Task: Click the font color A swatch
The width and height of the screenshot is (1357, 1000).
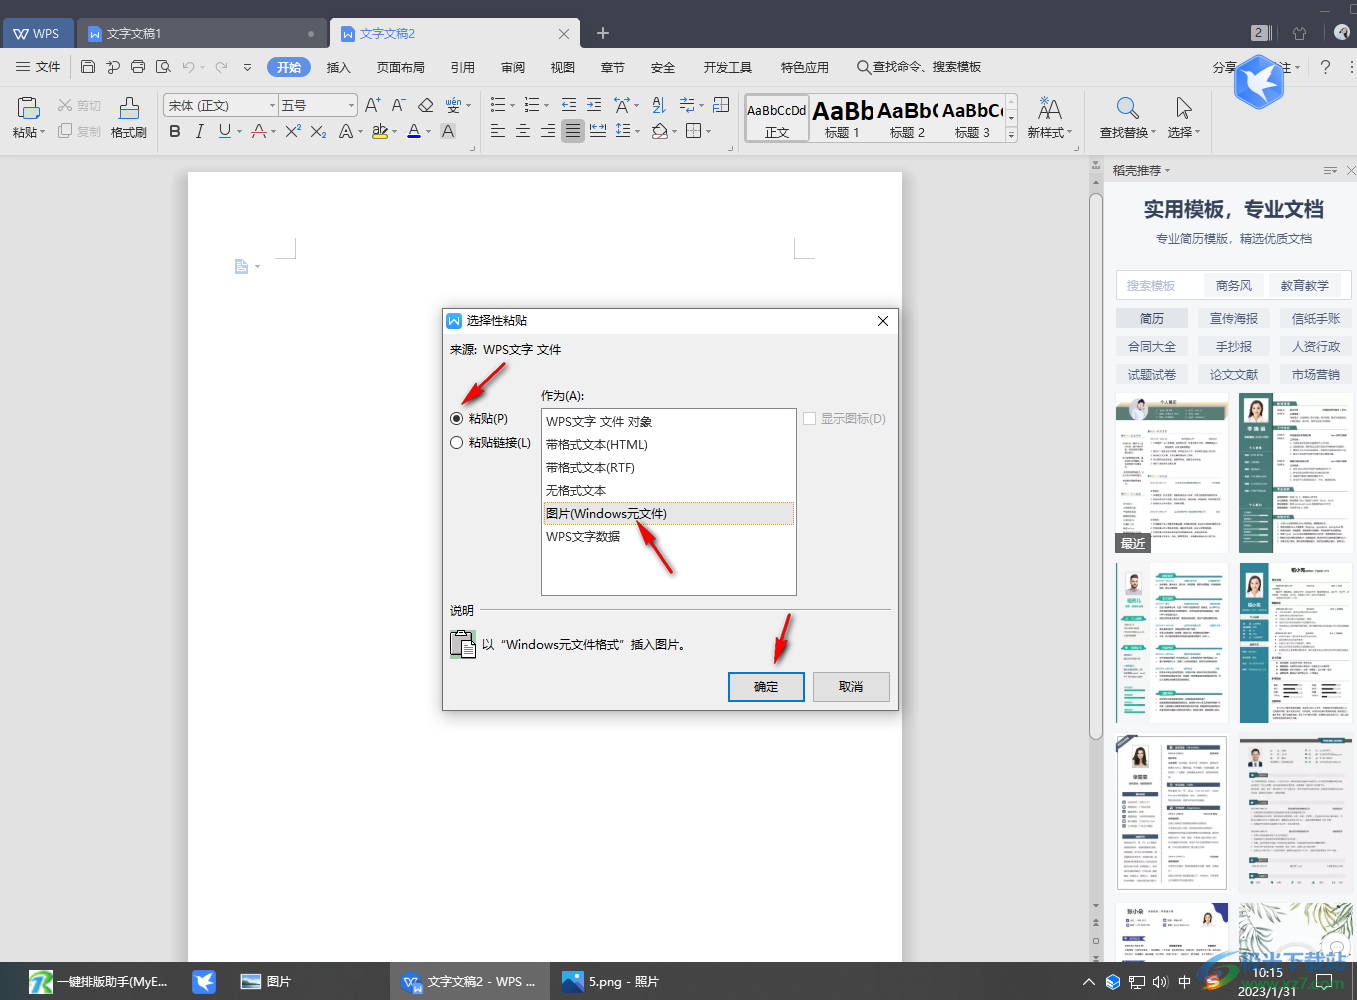Action: (414, 131)
